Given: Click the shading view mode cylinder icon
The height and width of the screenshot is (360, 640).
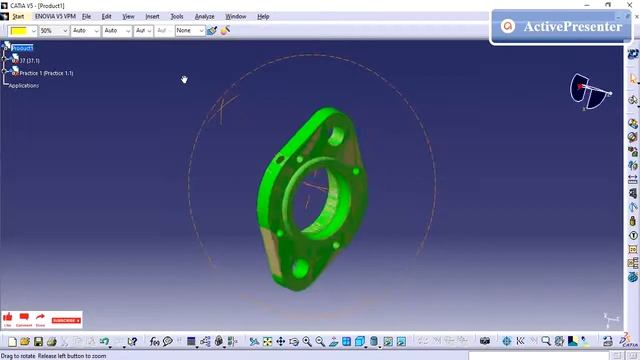Looking at the screenshot, I should [373, 341].
